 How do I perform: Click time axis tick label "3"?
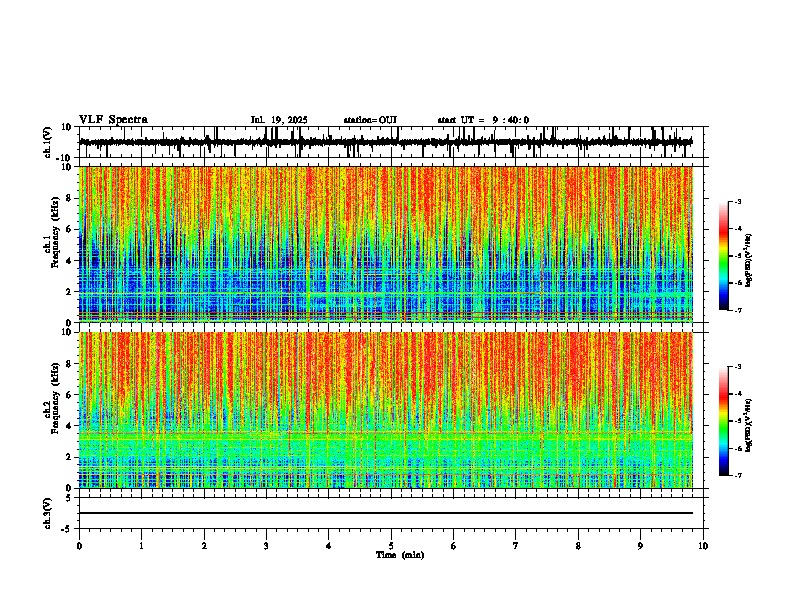[266, 546]
